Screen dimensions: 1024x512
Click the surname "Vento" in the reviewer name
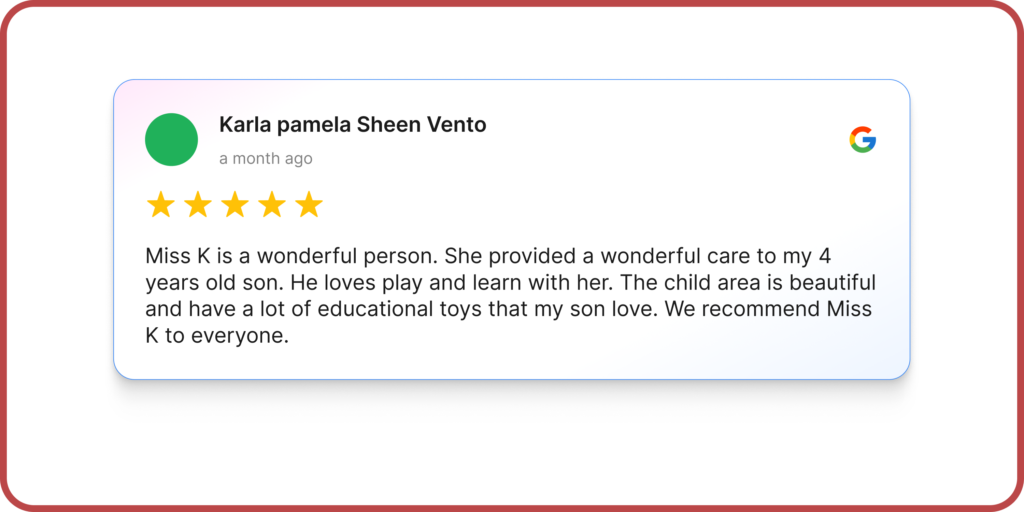click(x=456, y=125)
